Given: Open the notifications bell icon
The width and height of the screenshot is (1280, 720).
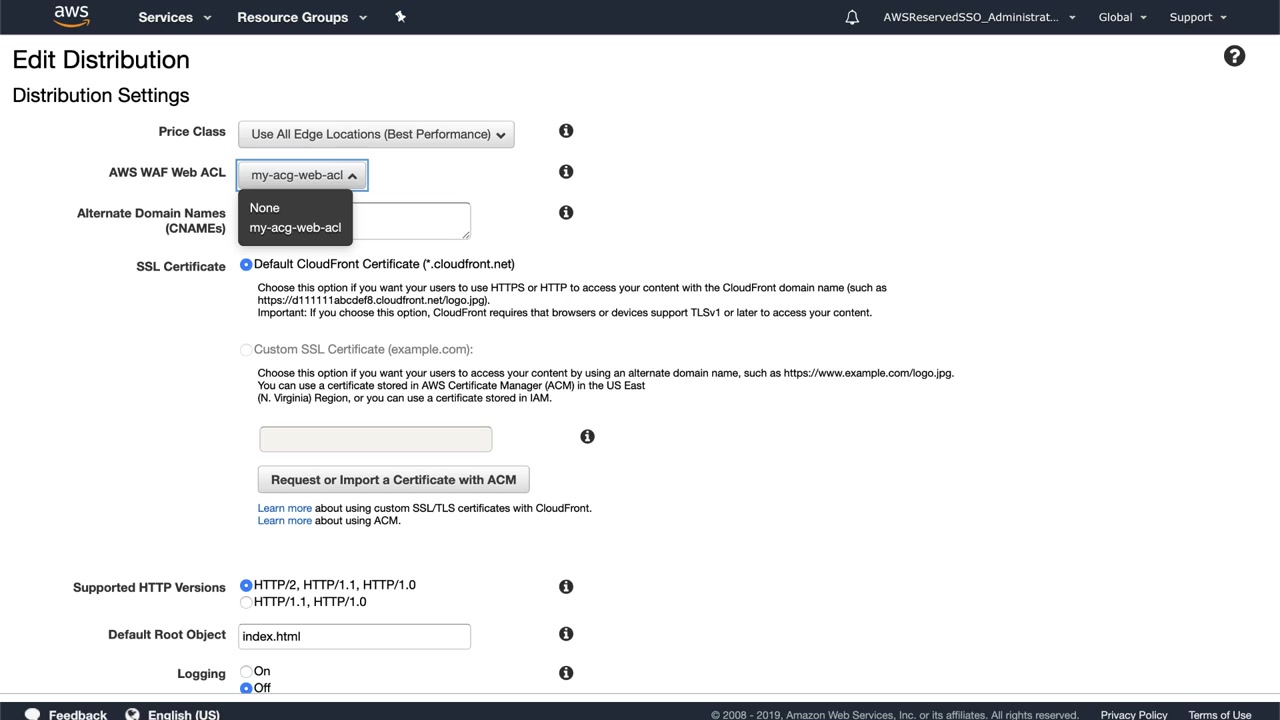Looking at the screenshot, I should [x=852, y=17].
